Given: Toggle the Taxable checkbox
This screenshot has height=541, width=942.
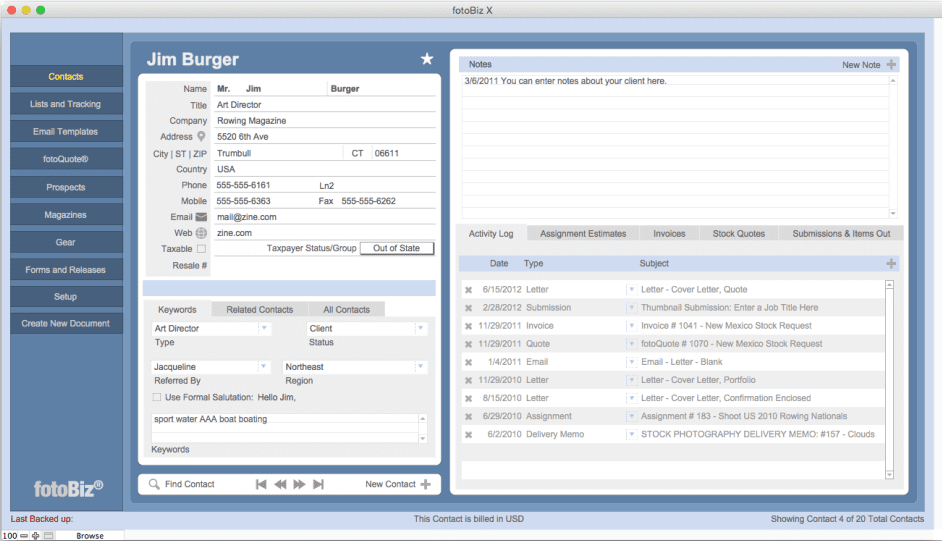Looking at the screenshot, I should click(x=201, y=249).
